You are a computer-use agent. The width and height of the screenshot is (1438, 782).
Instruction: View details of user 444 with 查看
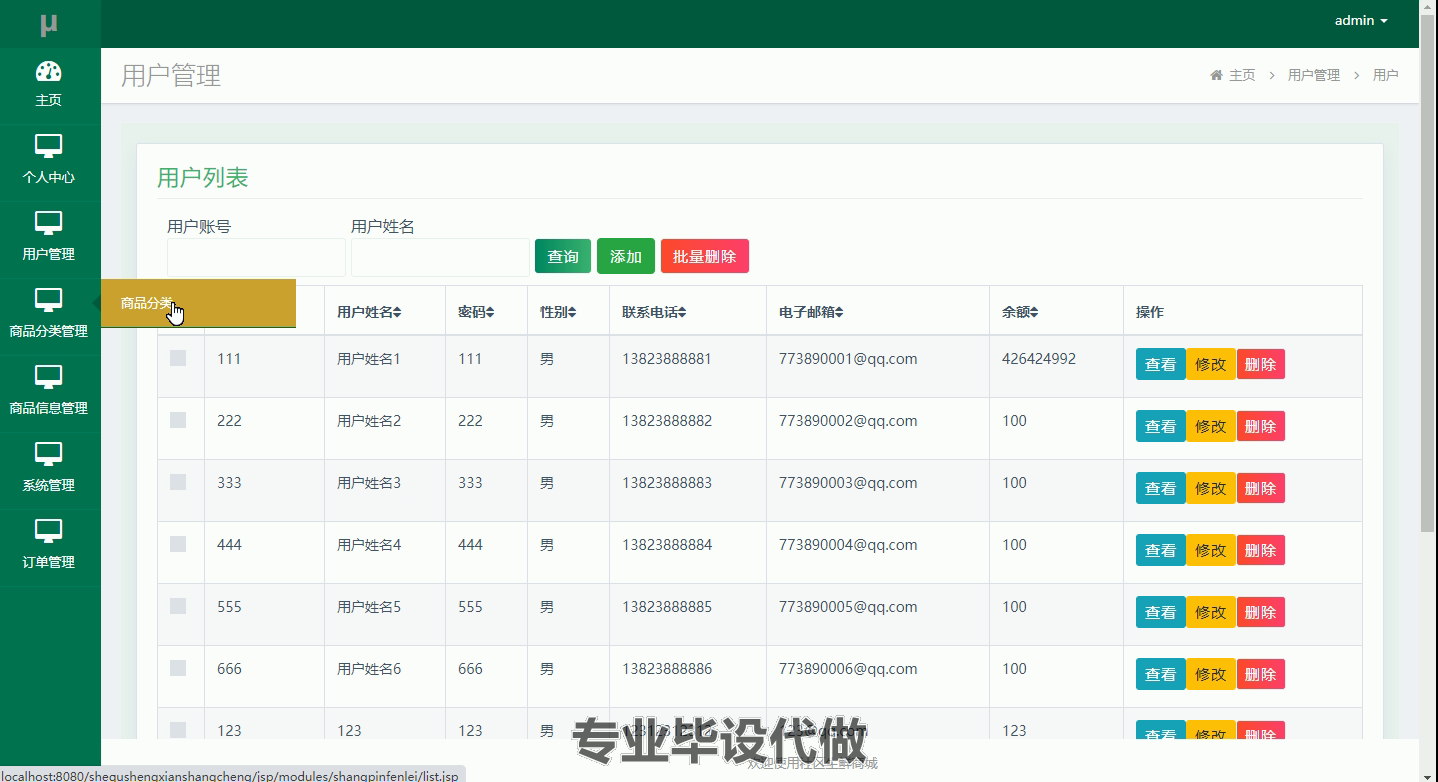1160,550
